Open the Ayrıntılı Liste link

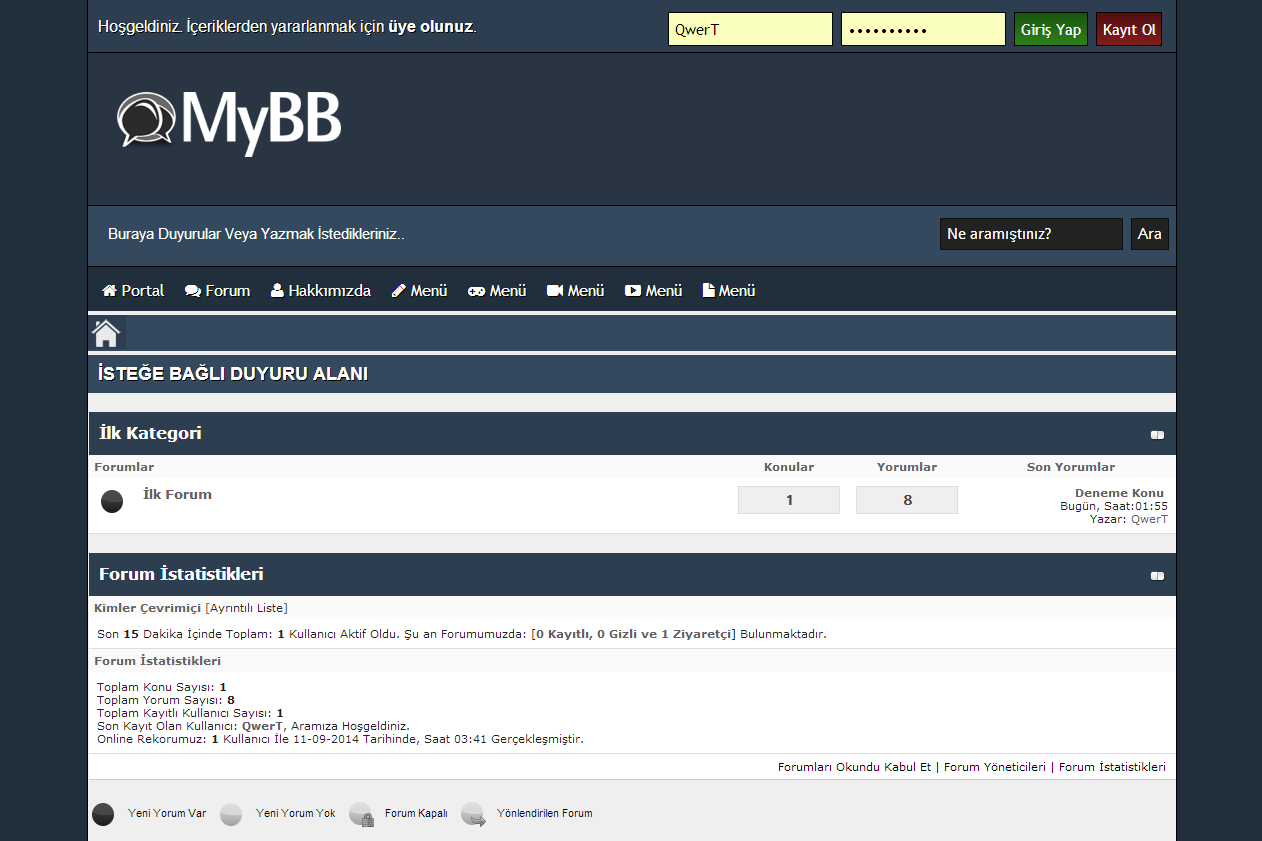coord(246,608)
